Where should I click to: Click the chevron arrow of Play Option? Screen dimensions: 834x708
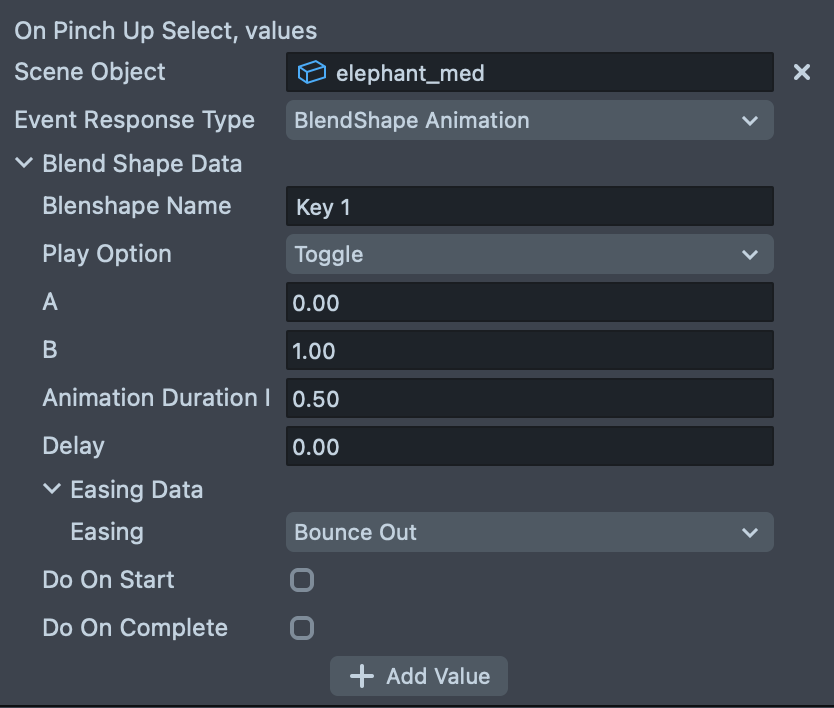click(750, 255)
